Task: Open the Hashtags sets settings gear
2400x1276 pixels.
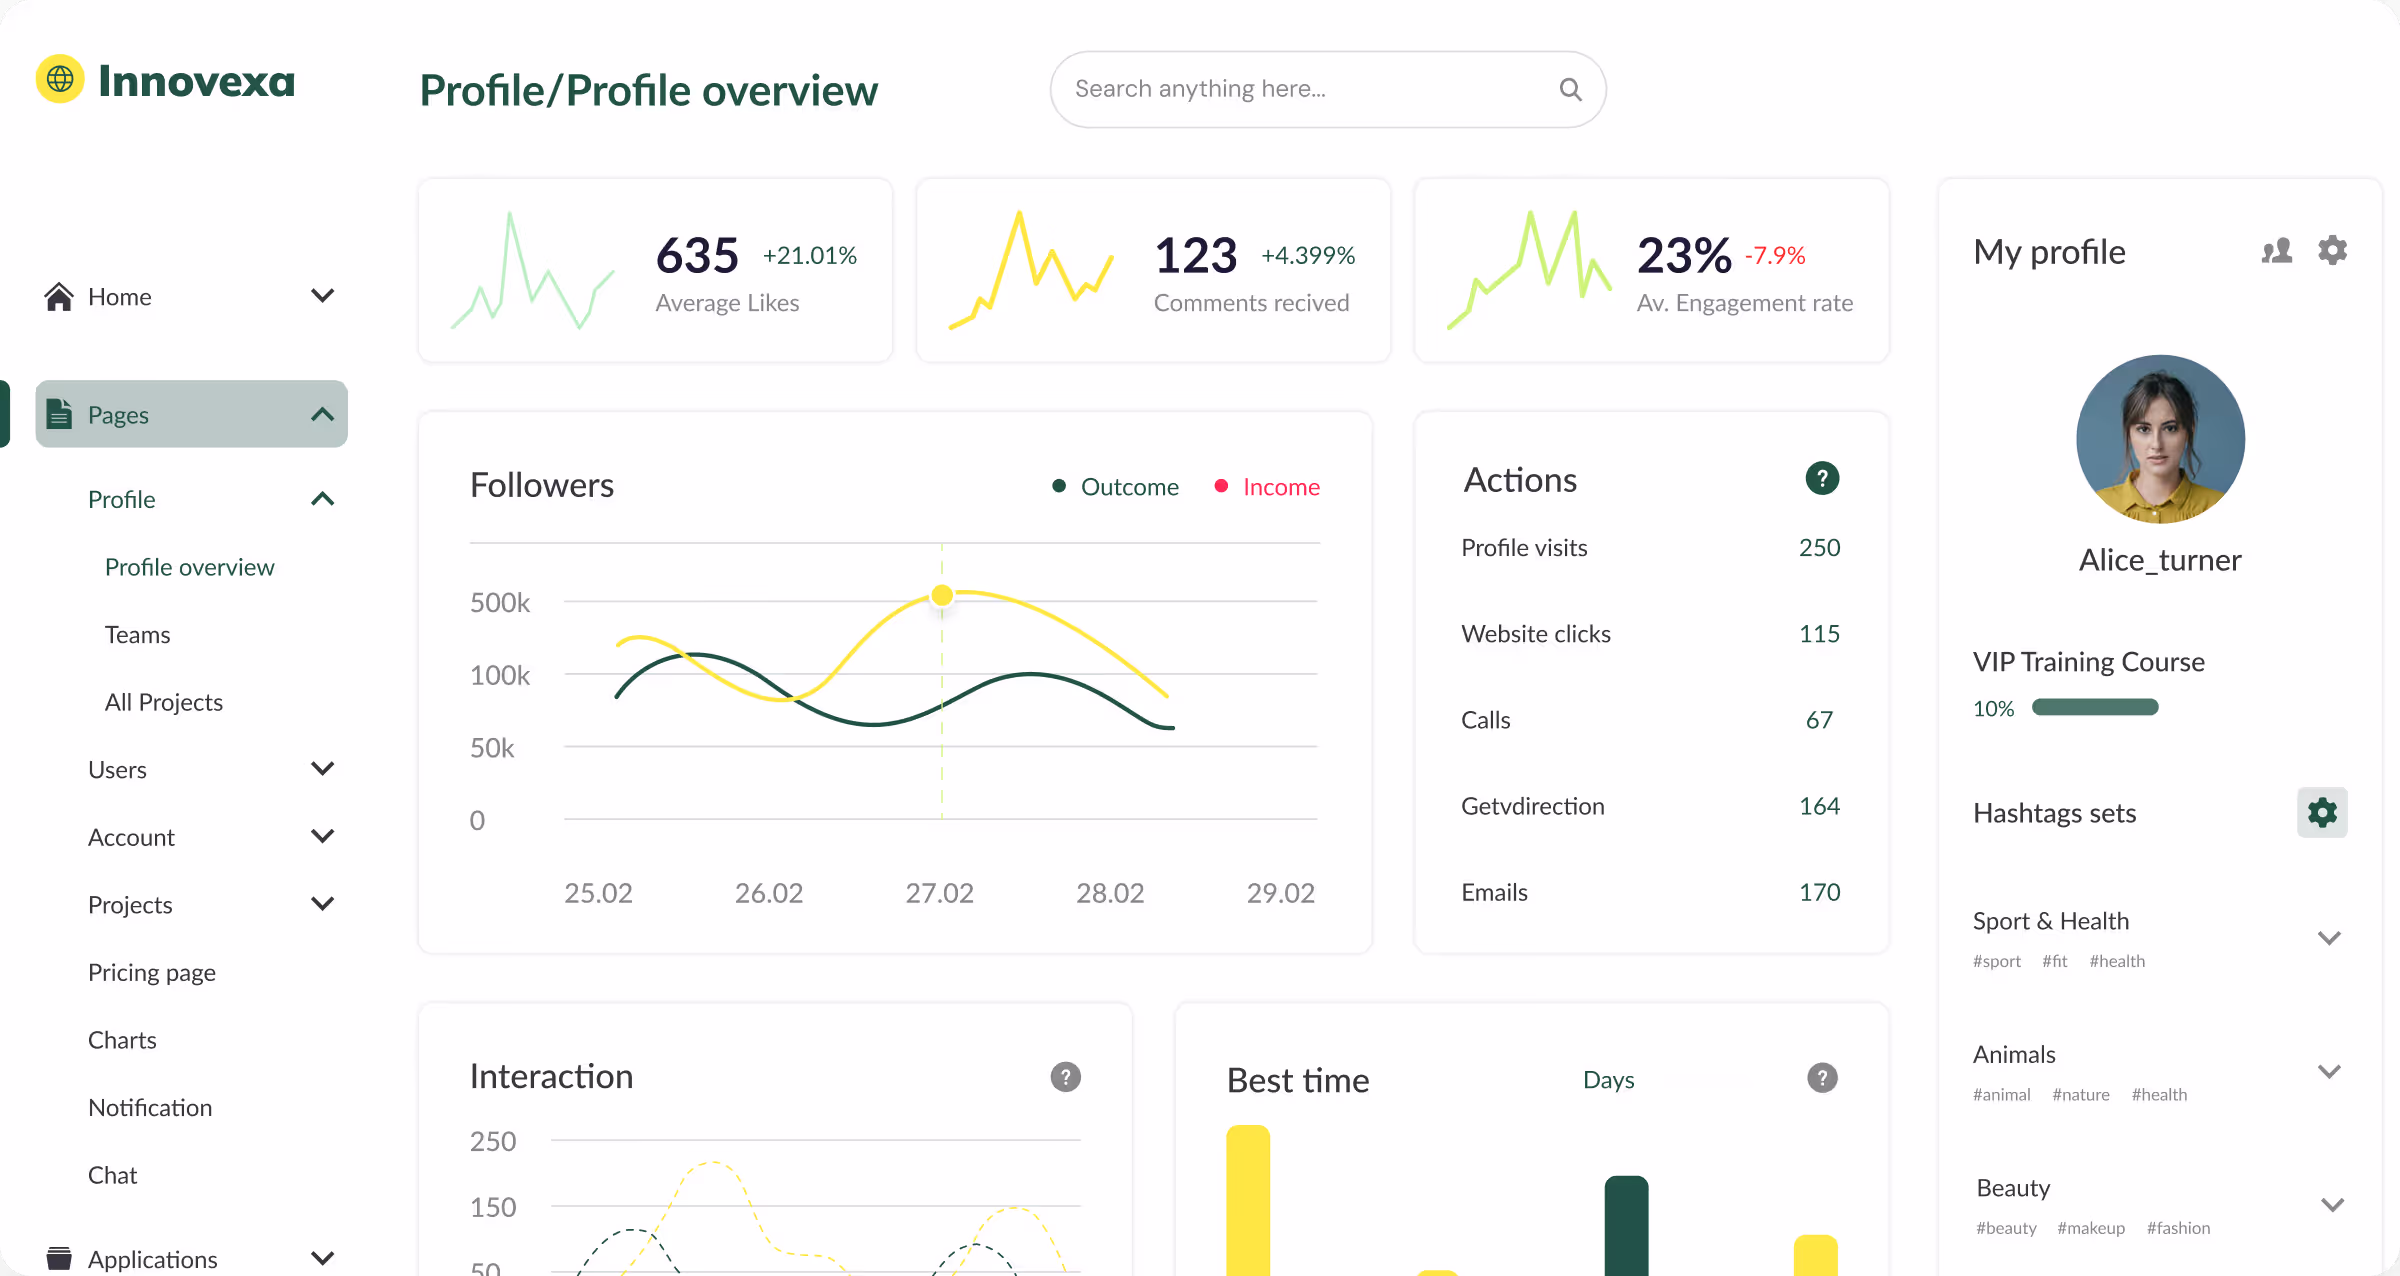Action: [x=2321, y=812]
